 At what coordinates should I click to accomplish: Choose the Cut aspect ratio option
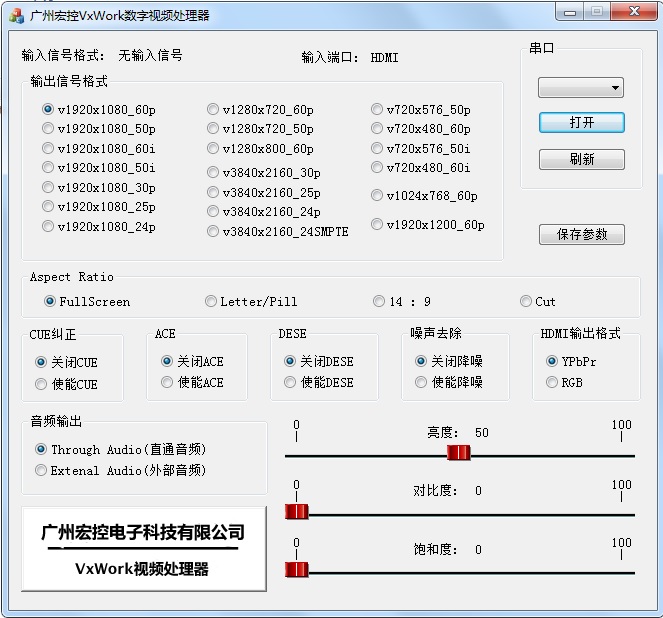[x=526, y=301]
